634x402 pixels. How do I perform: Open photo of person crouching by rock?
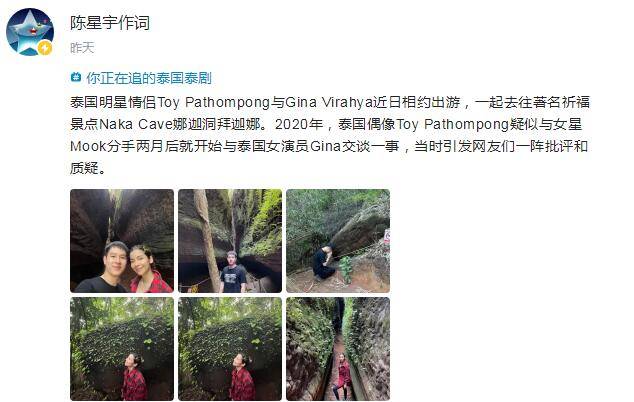[x=338, y=241]
